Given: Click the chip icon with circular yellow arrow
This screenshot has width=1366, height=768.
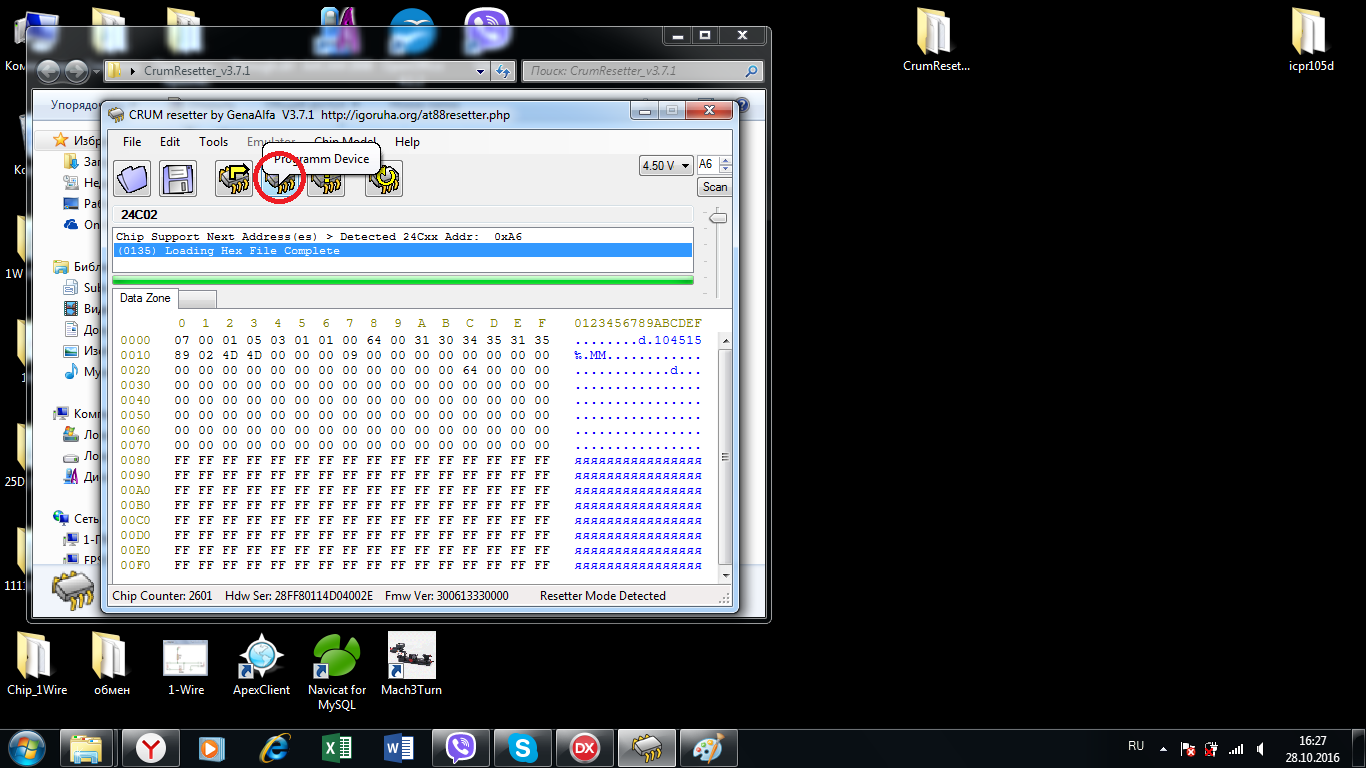Looking at the screenshot, I should [x=384, y=178].
